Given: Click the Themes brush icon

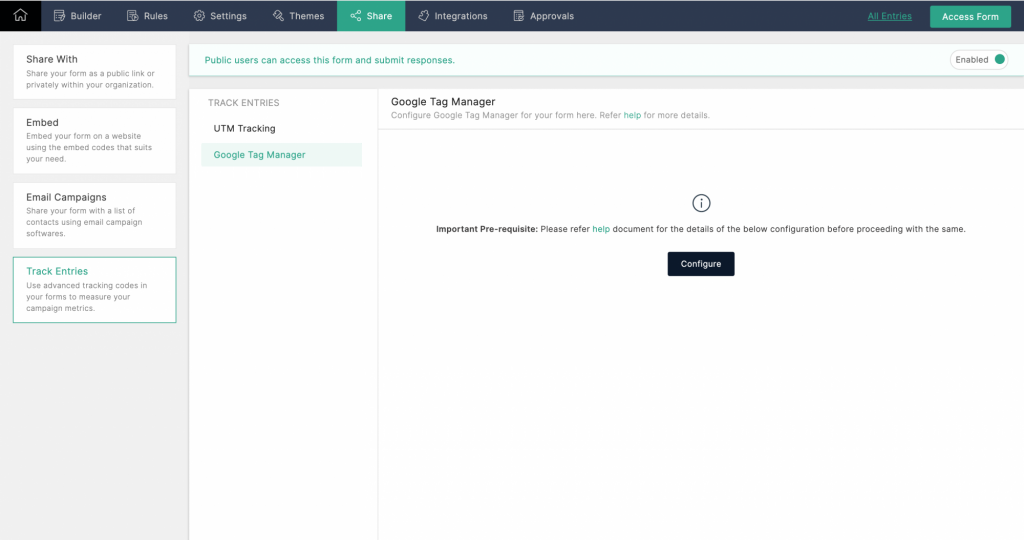Looking at the screenshot, I should 278,16.
